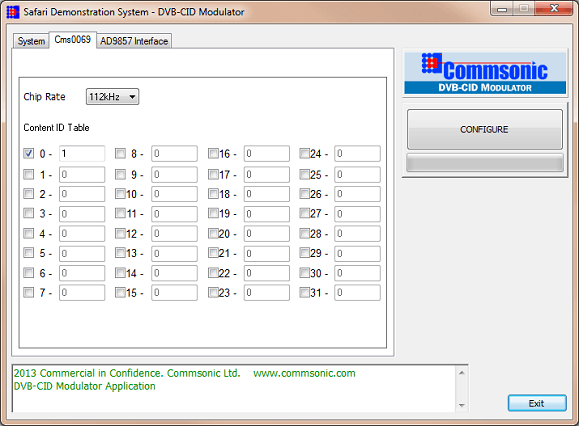Screen dimensions: 579x426
Task: Enable Content ID entry 23 checkbox
Action: pos(213,292)
